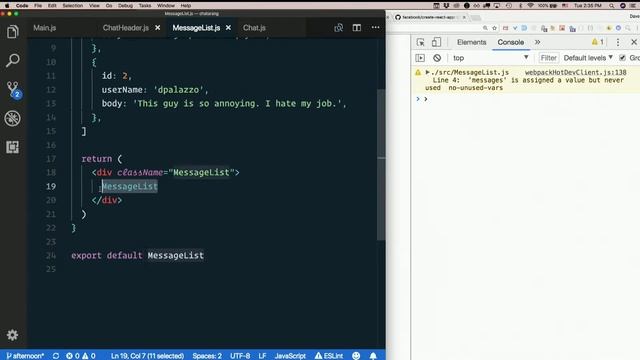Open the DevTools three-dot customize menu
Image resolution: width=640 pixels, height=360 pixels.
point(618,42)
